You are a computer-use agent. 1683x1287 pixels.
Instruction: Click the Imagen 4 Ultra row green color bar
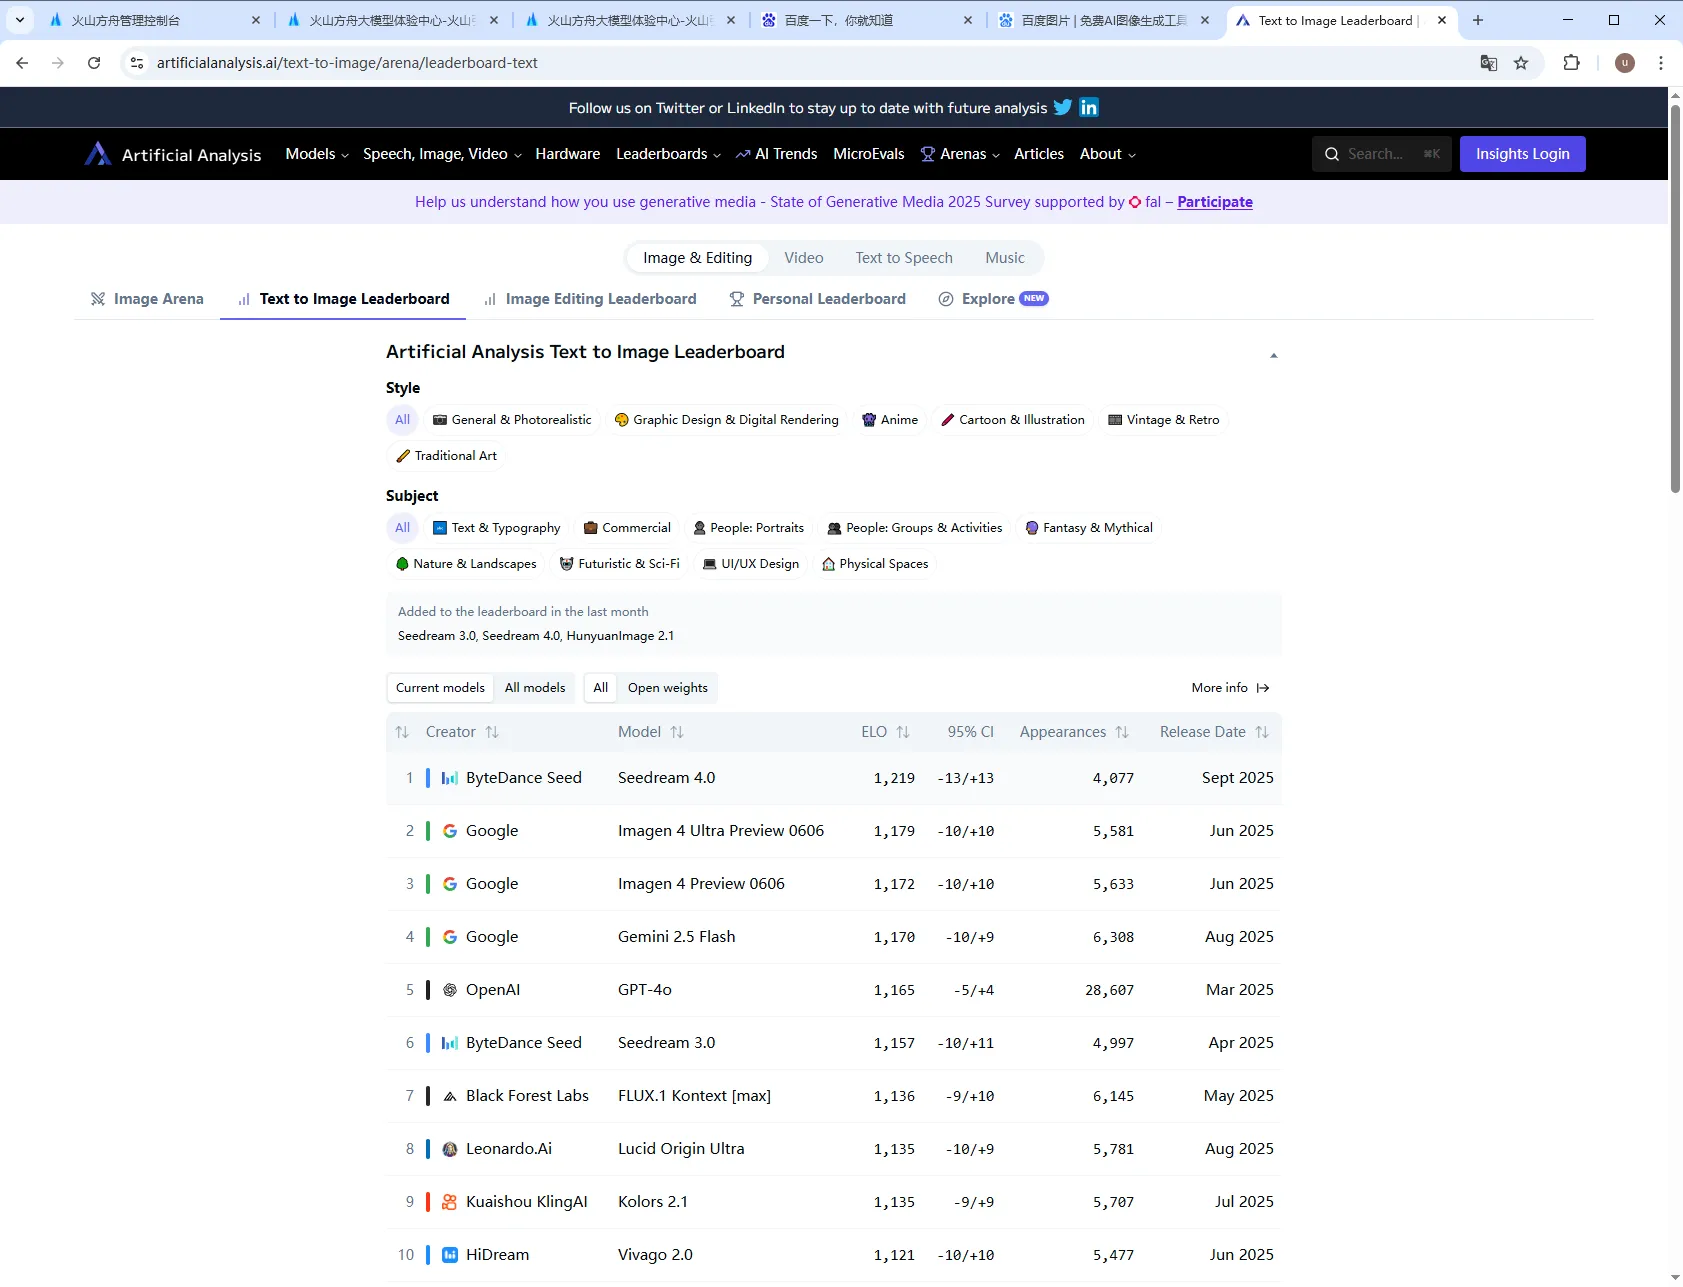(428, 831)
